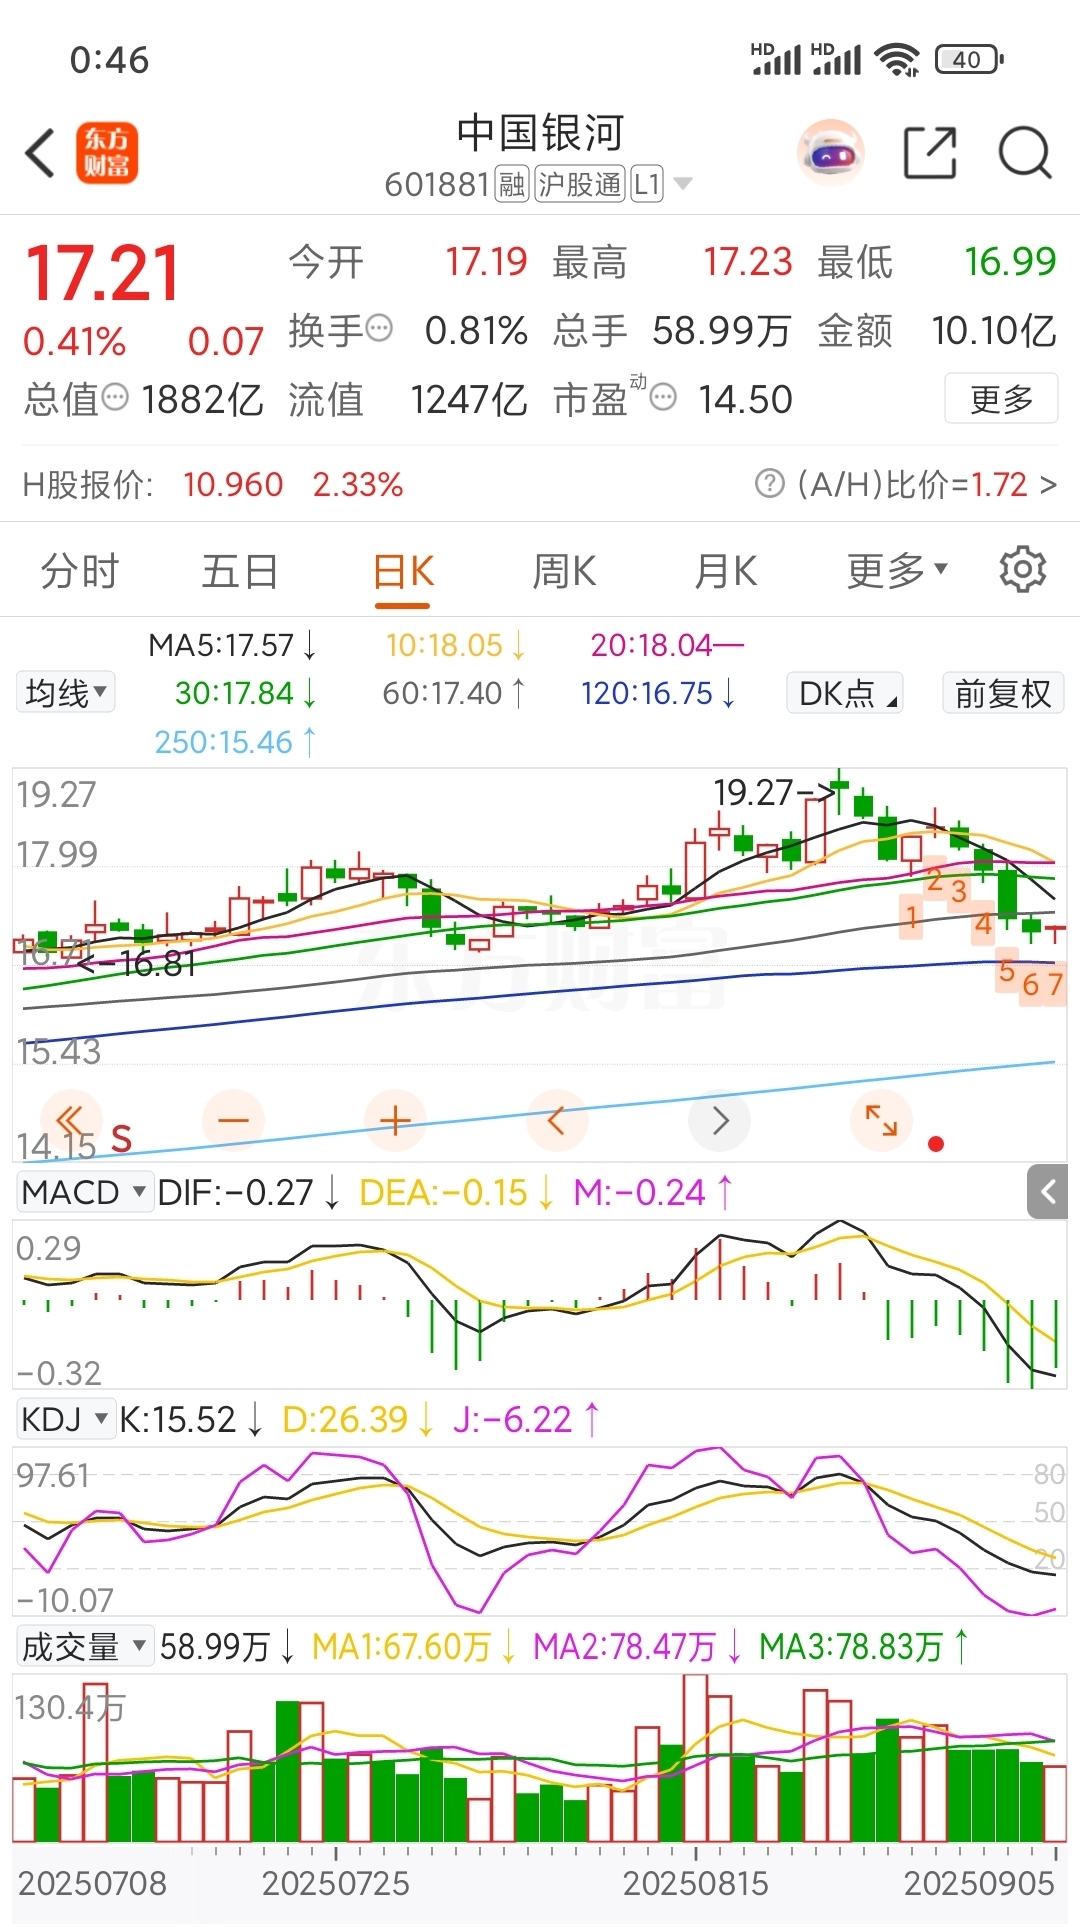Open the robot assistant avatar
Viewport: 1080px width, 1927px height.
(831, 153)
